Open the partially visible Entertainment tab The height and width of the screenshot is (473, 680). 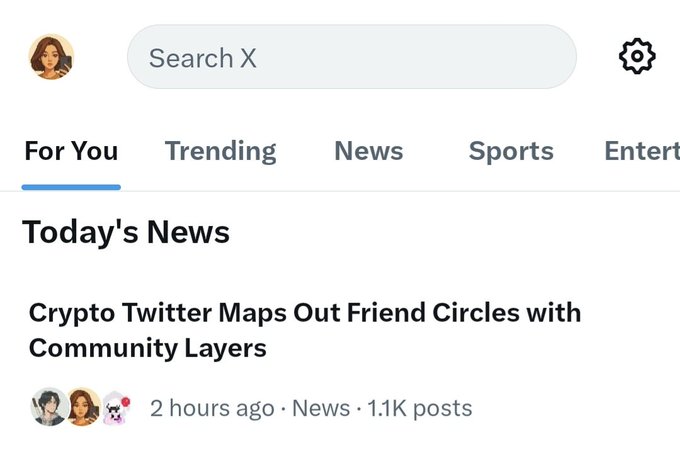pos(642,151)
